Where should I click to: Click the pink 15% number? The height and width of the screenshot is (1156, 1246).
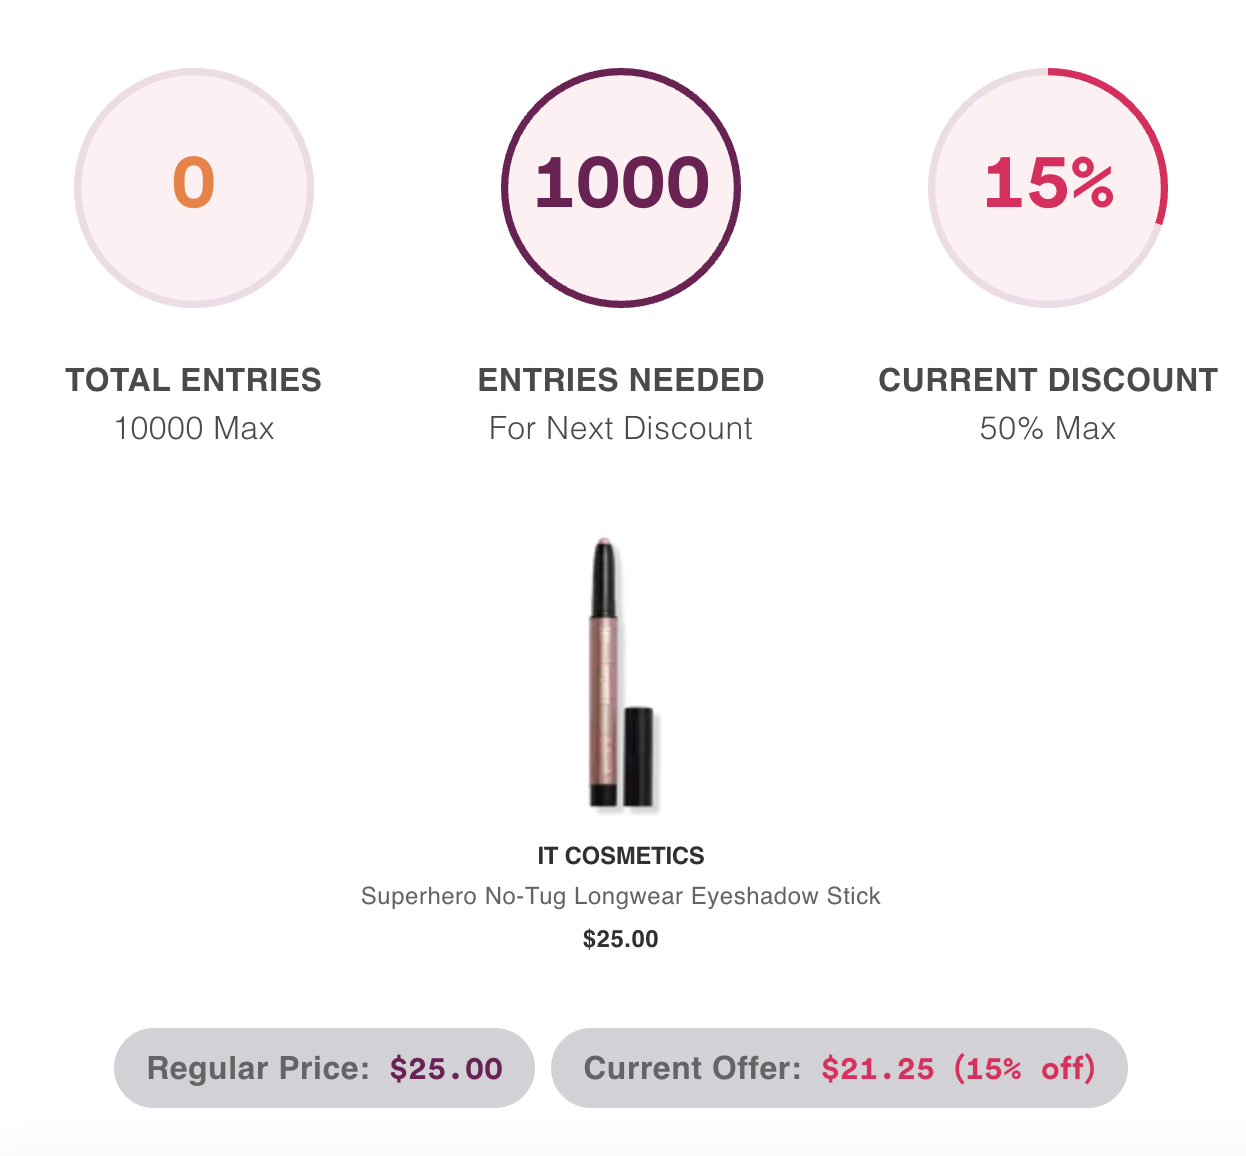pos(1048,183)
